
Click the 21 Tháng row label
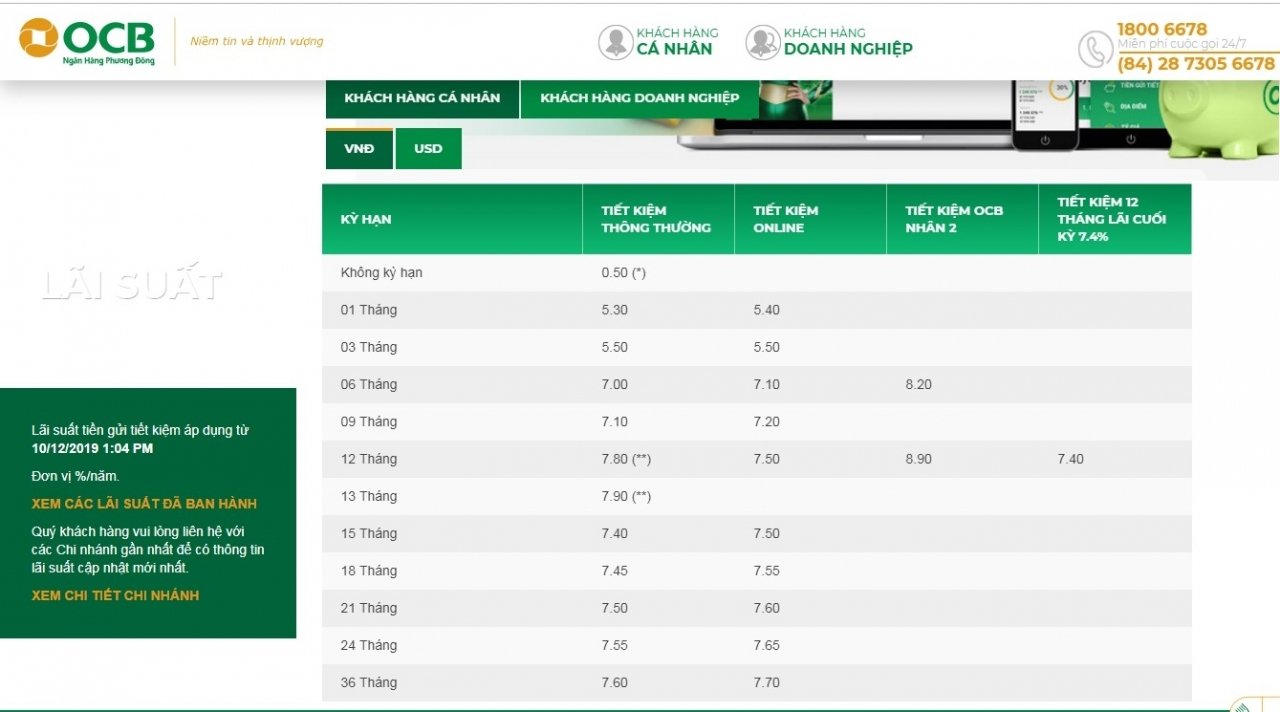pyautogui.click(x=368, y=608)
